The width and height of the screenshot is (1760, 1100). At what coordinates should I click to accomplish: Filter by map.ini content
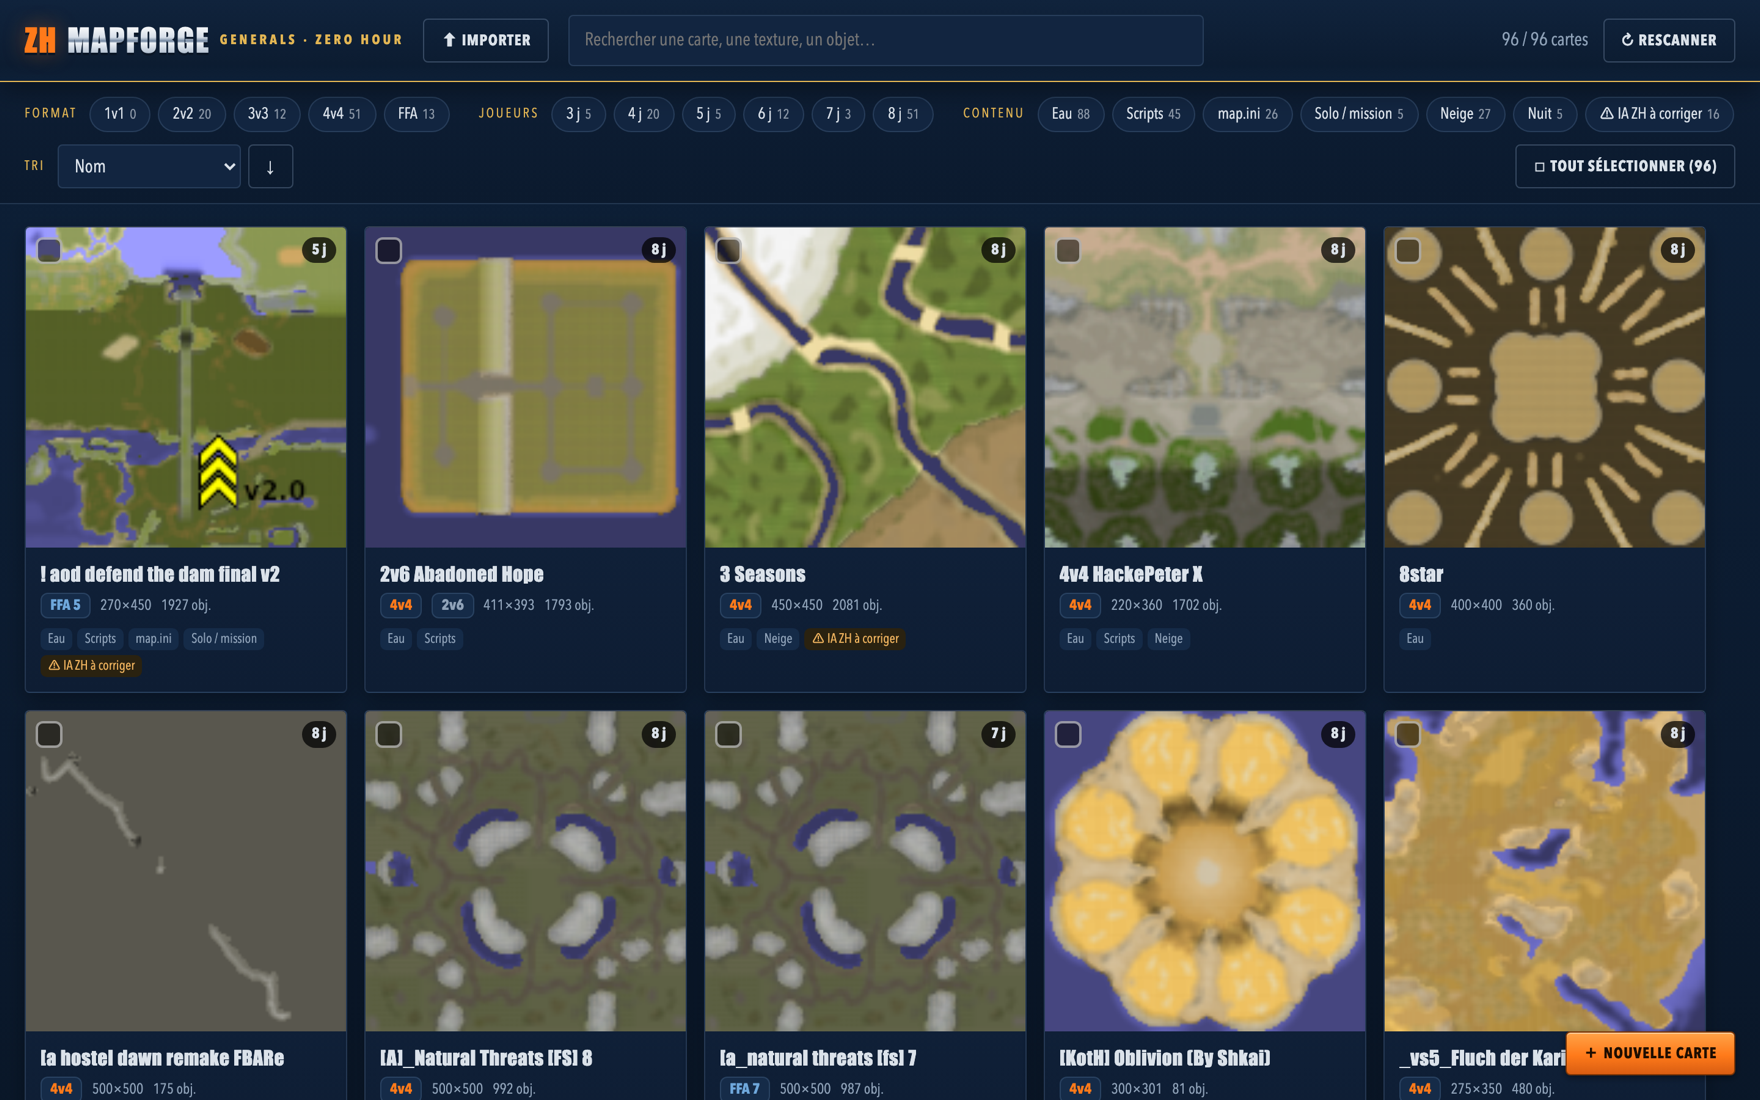coord(1247,114)
